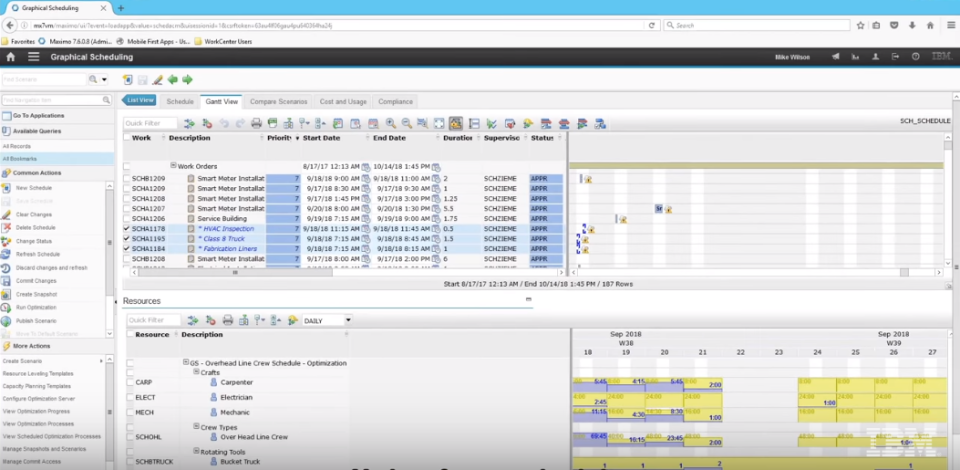The image size is (960, 470).
Task: Reload the page with browser refresh icon
Action: pyautogui.click(x=652, y=26)
